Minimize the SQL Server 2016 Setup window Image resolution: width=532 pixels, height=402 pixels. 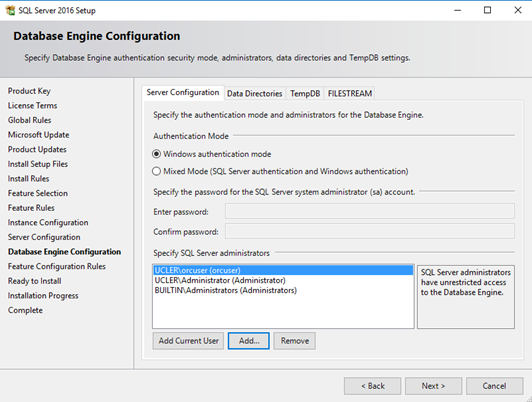tap(457, 10)
